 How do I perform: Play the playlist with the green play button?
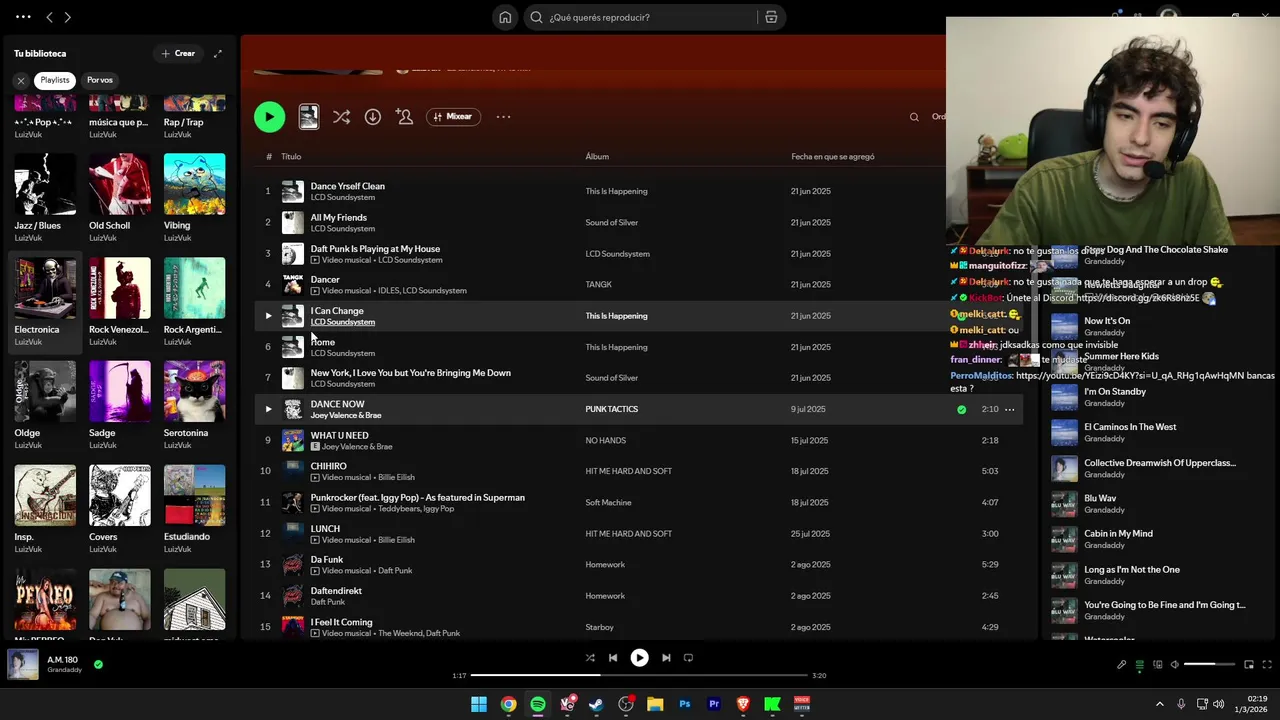269,117
